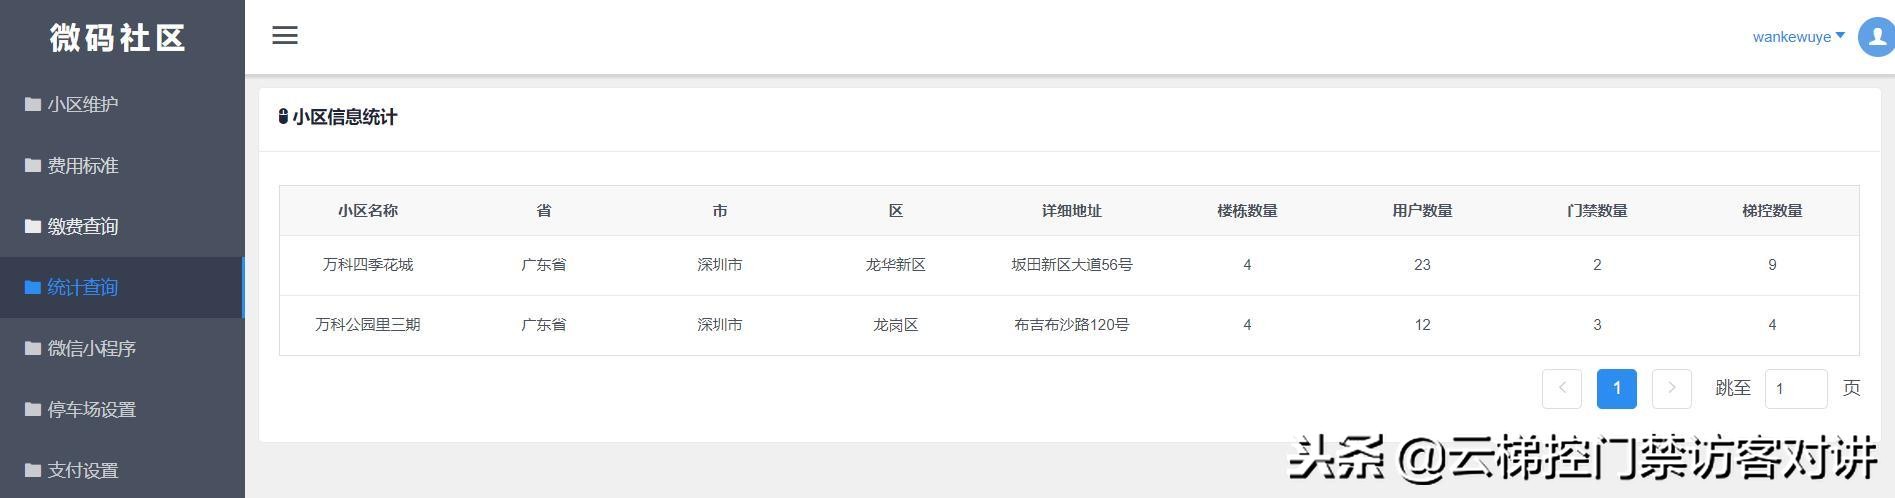Go to previous page arrow
Viewport: 1895px width, 498px height.
[x=1562, y=388]
